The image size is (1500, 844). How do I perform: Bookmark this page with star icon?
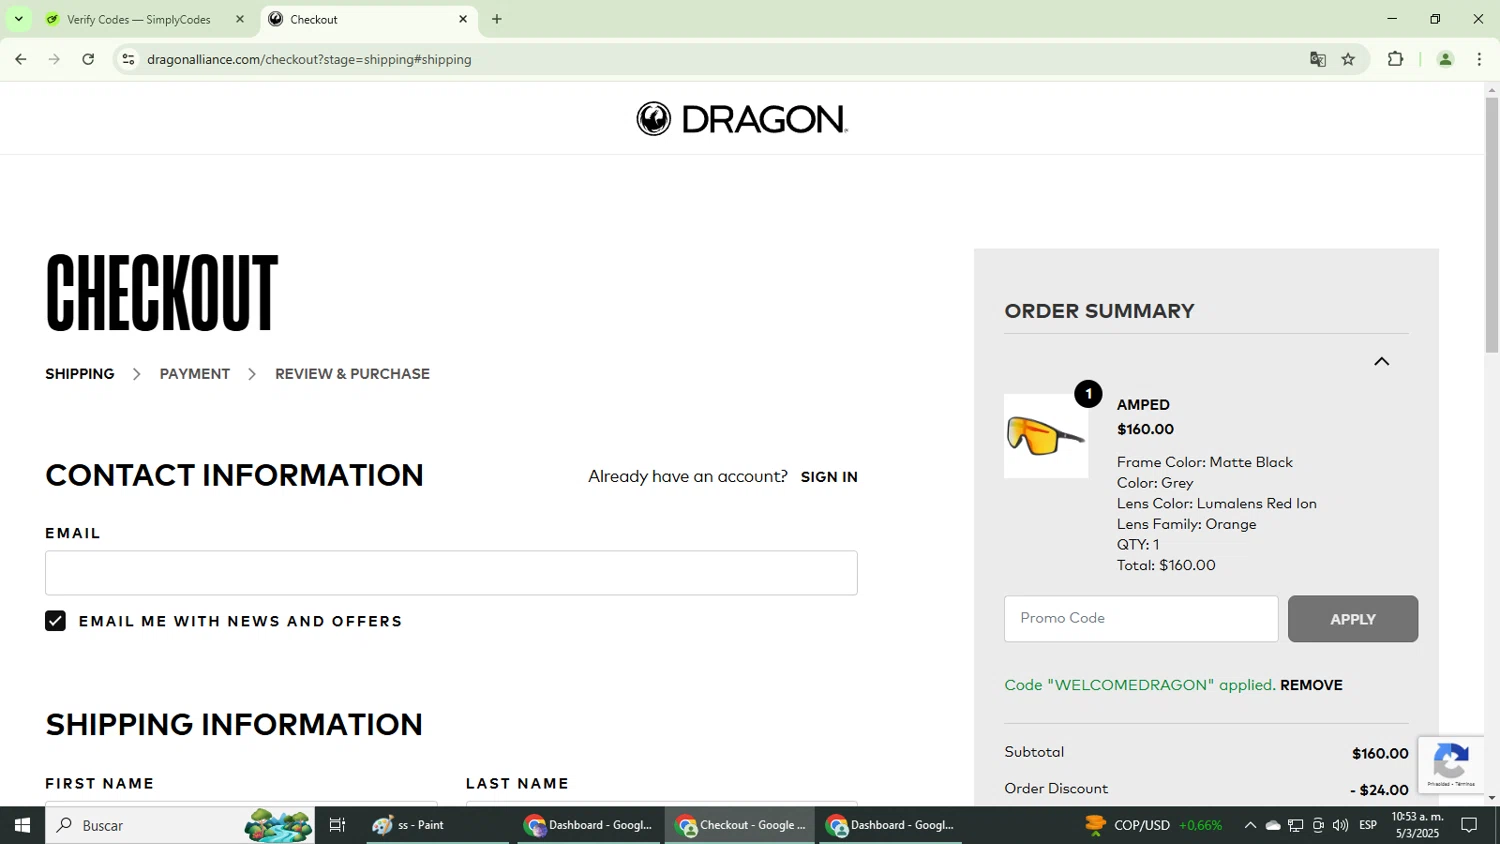(1348, 59)
